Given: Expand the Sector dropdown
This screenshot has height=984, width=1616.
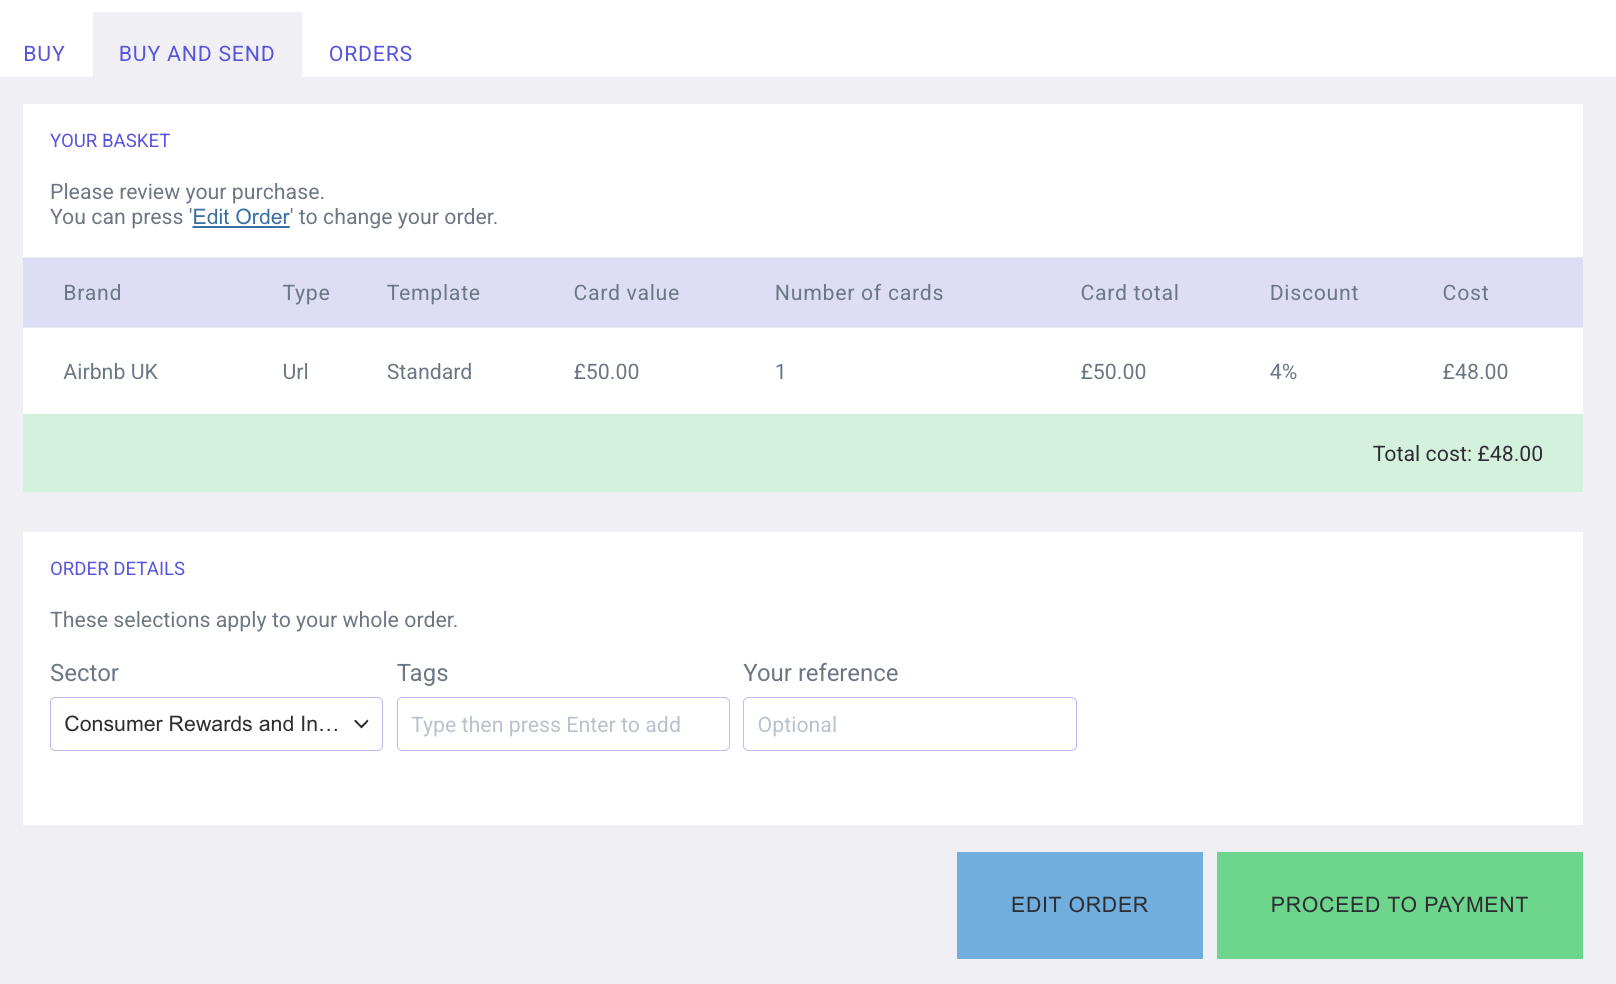Looking at the screenshot, I should tap(216, 724).
